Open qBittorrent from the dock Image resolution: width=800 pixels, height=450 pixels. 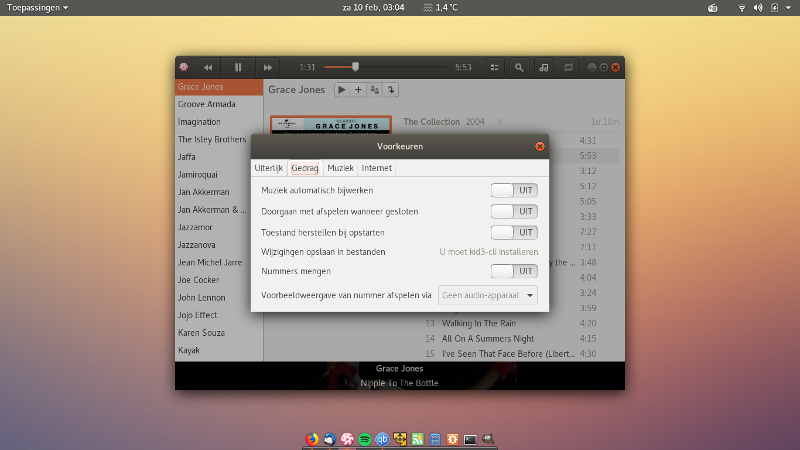[x=382, y=439]
